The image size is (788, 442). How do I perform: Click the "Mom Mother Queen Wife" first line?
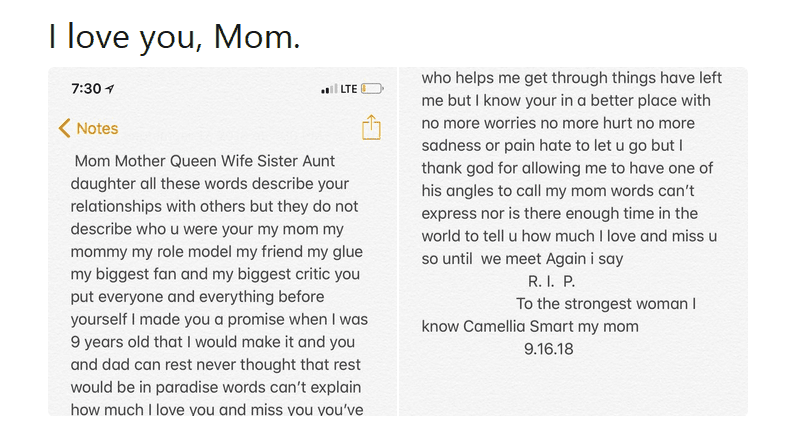205,161
